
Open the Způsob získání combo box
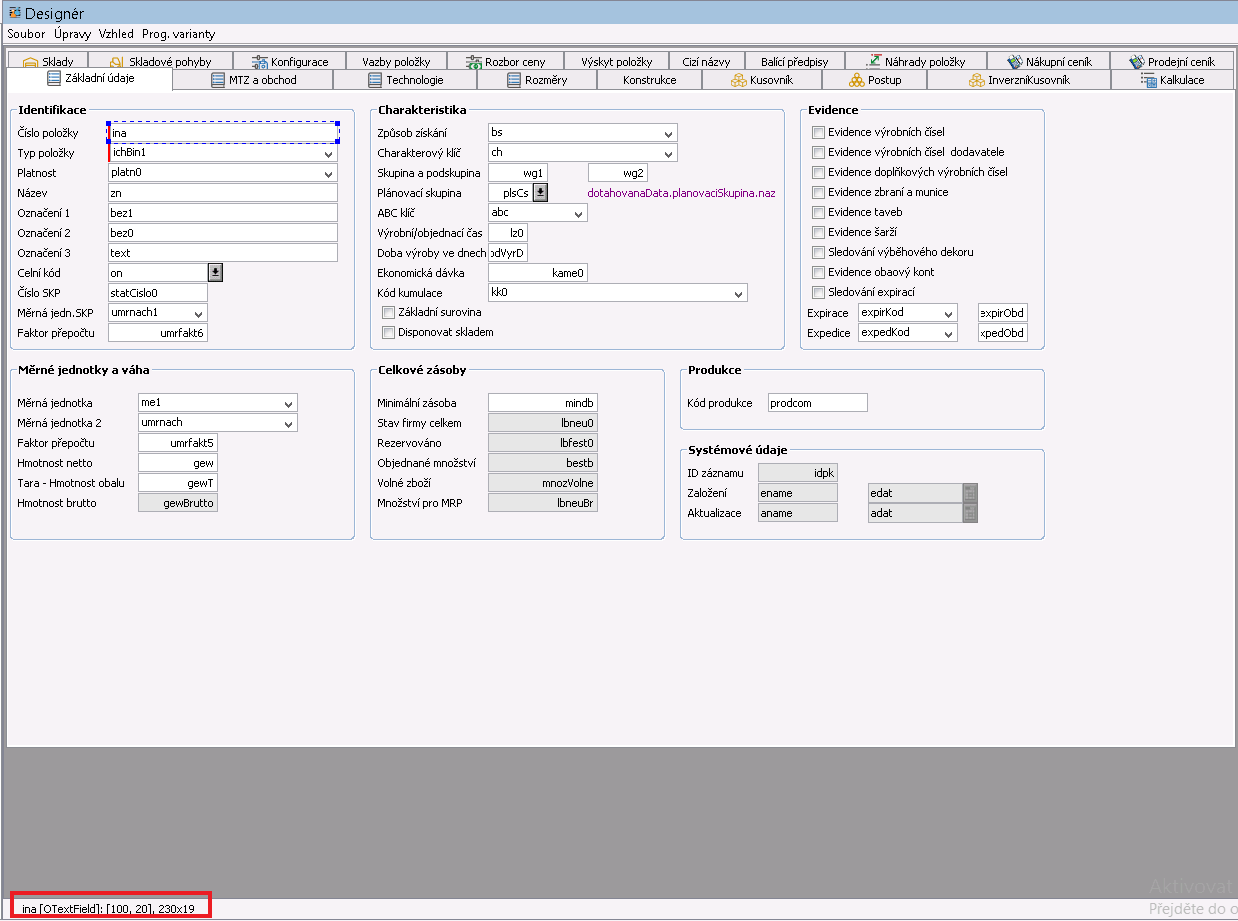[668, 134]
